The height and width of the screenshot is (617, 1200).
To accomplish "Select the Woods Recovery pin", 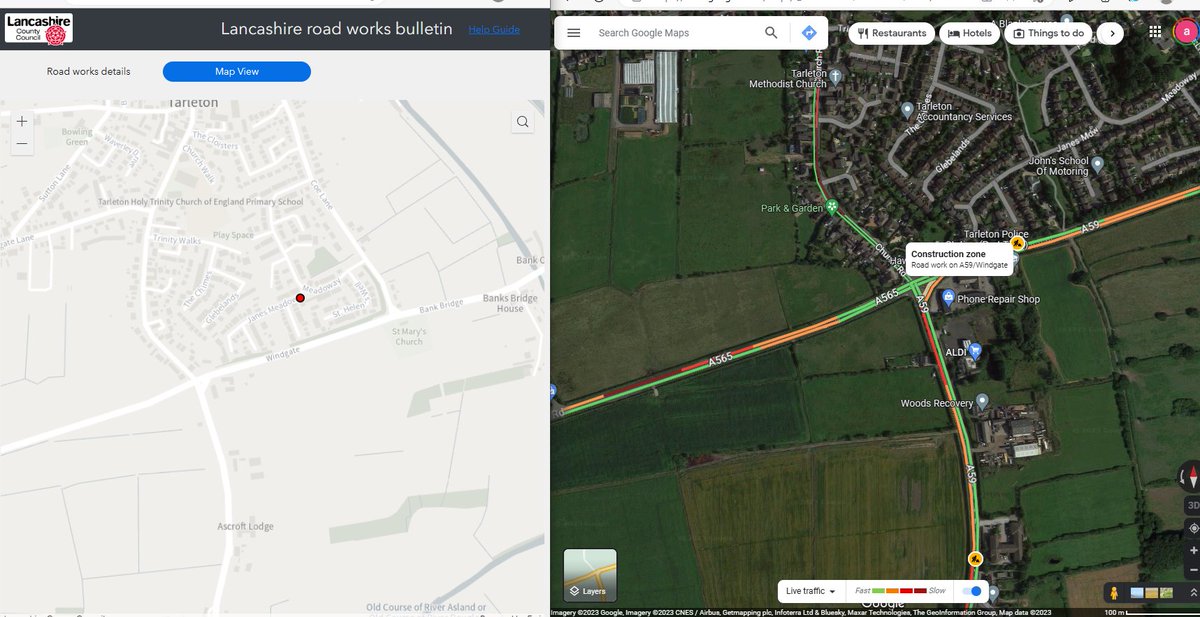I will click(x=982, y=402).
